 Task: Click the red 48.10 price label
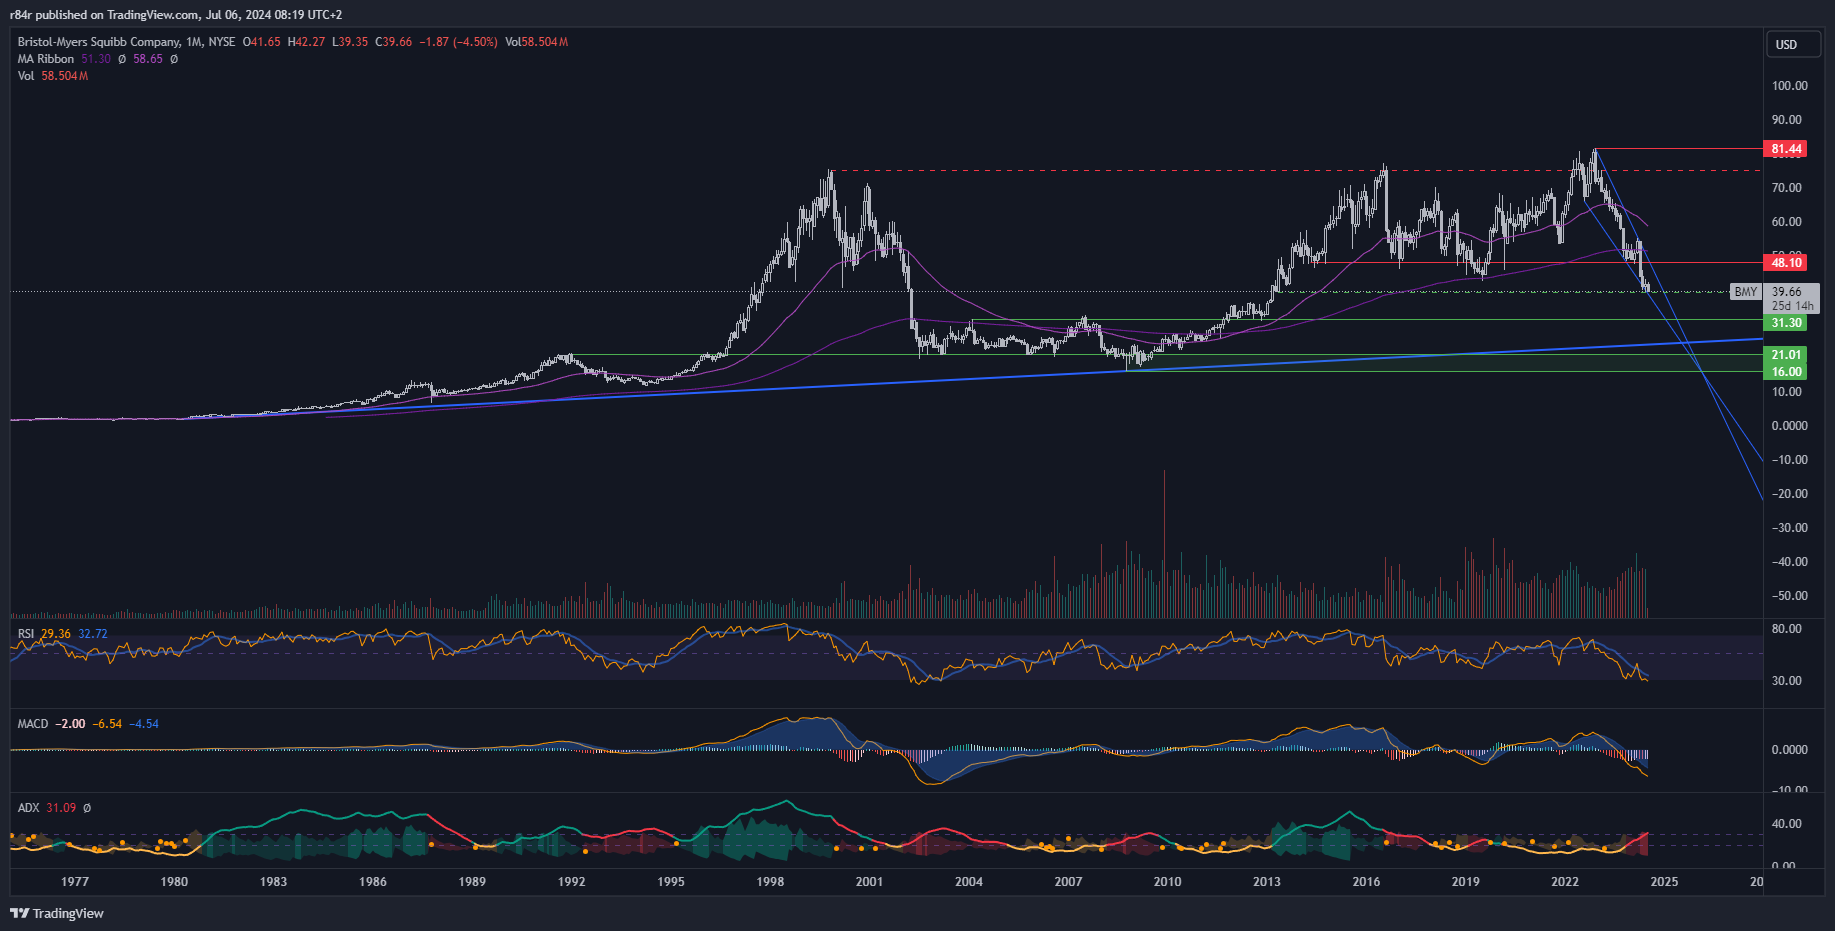click(1786, 263)
